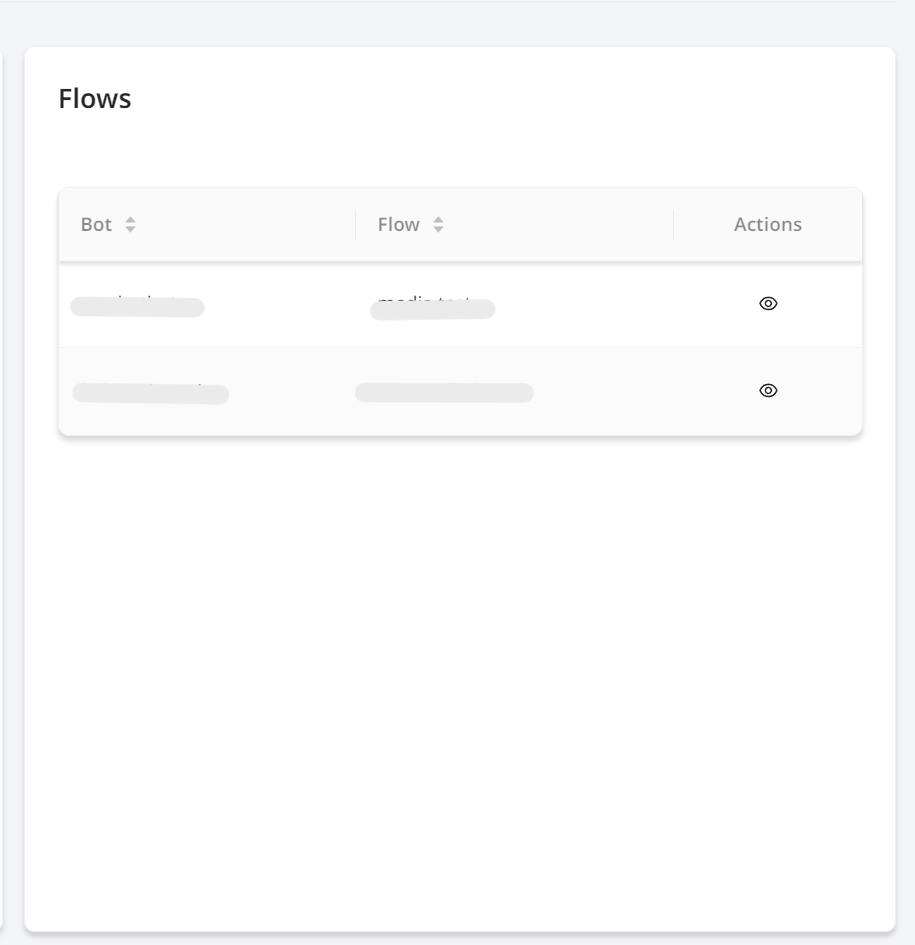Click the up arrow of Flow sorter
The height and width of the screenshot is (945, 915).
coord(438,220)
